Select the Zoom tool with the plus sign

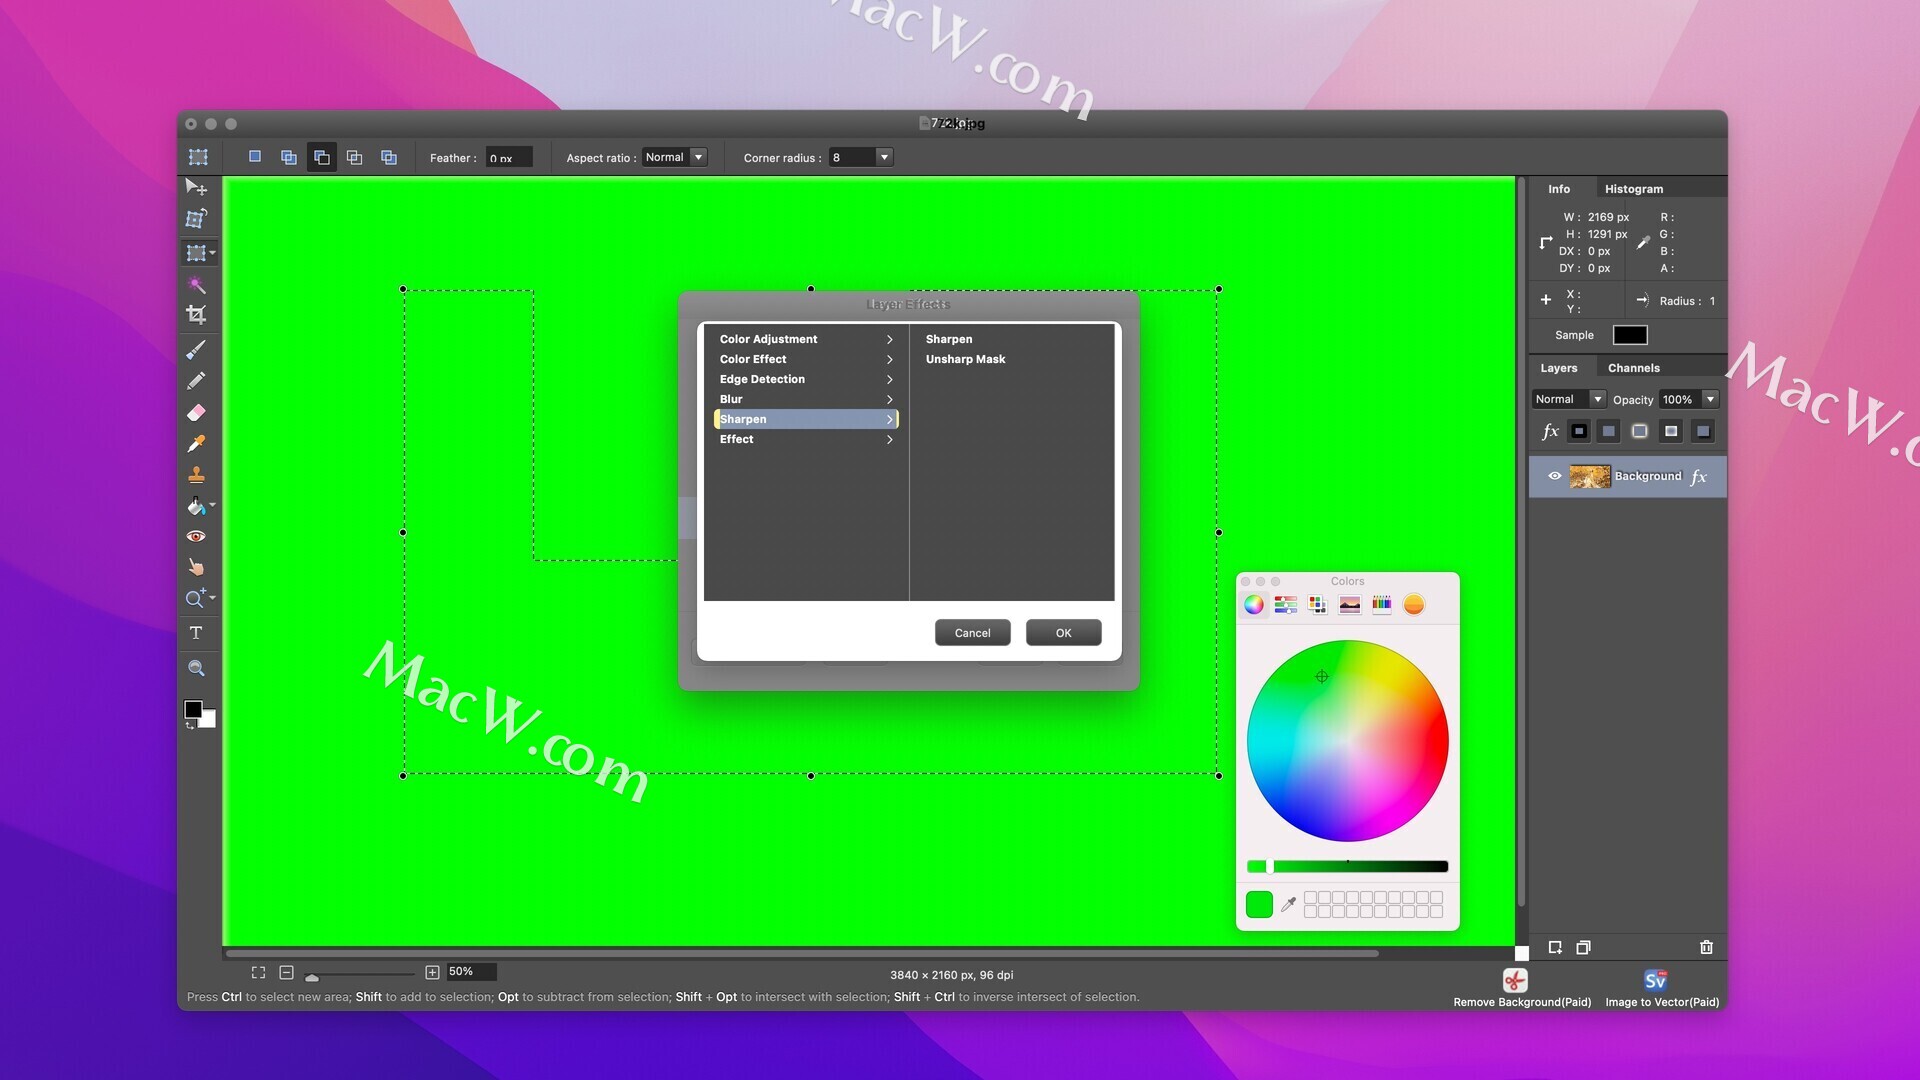196,598
